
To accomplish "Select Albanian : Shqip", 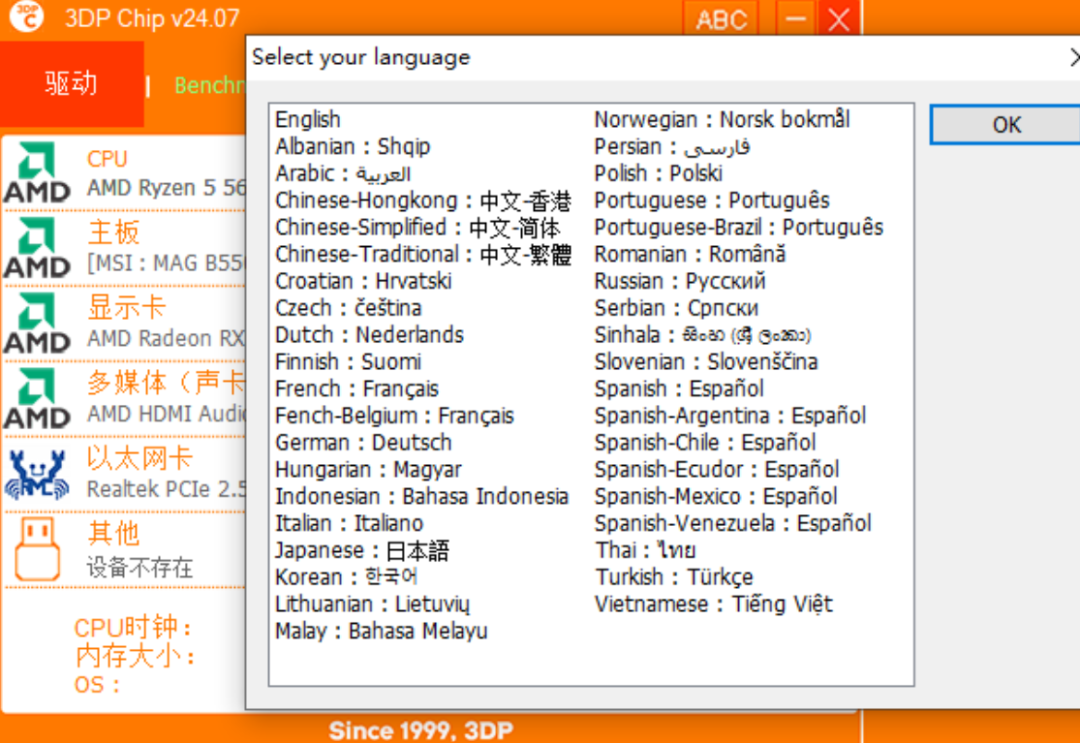I will pos(353,147).
